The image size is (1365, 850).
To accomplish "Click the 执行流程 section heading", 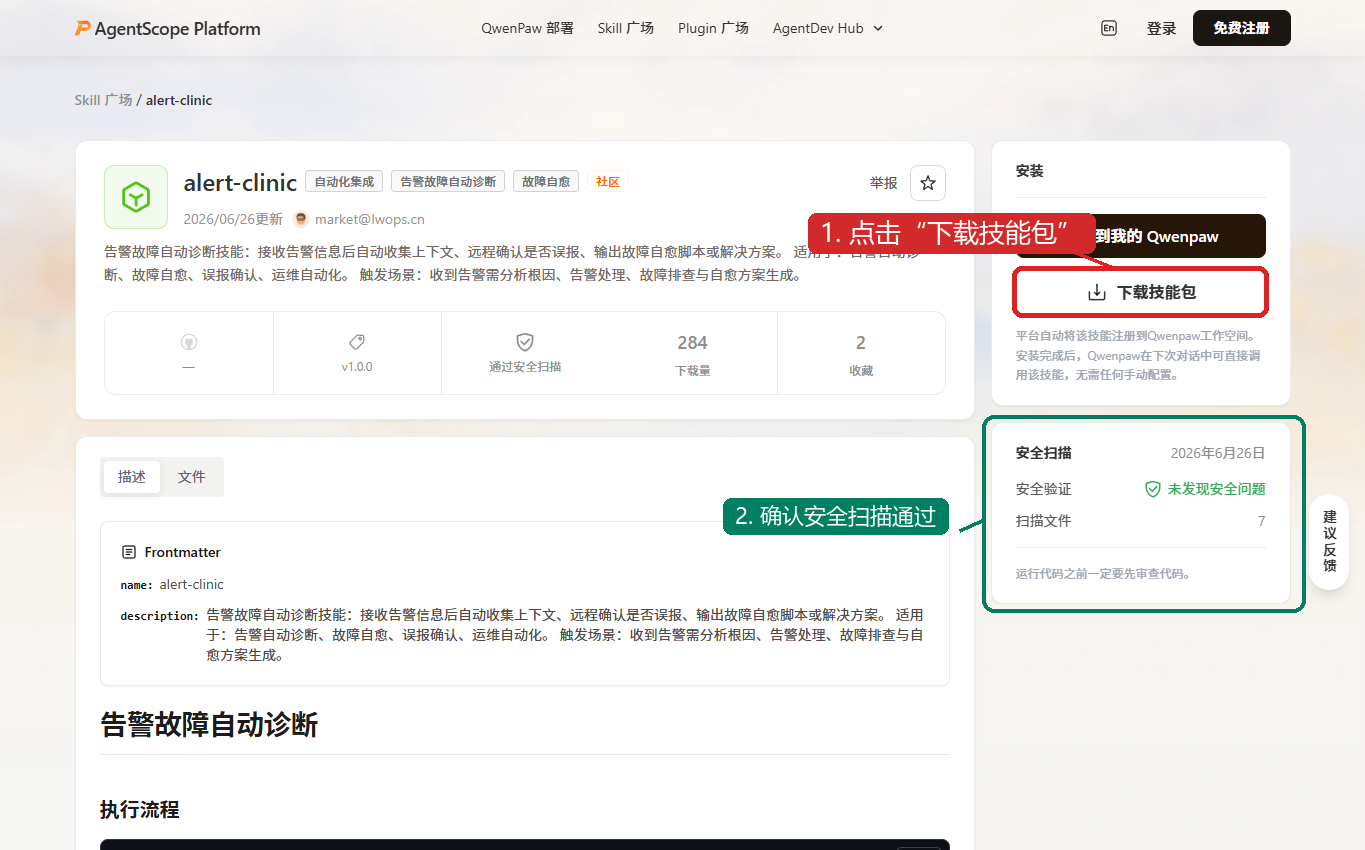I will pyautogui.click(x=140, y=809).
